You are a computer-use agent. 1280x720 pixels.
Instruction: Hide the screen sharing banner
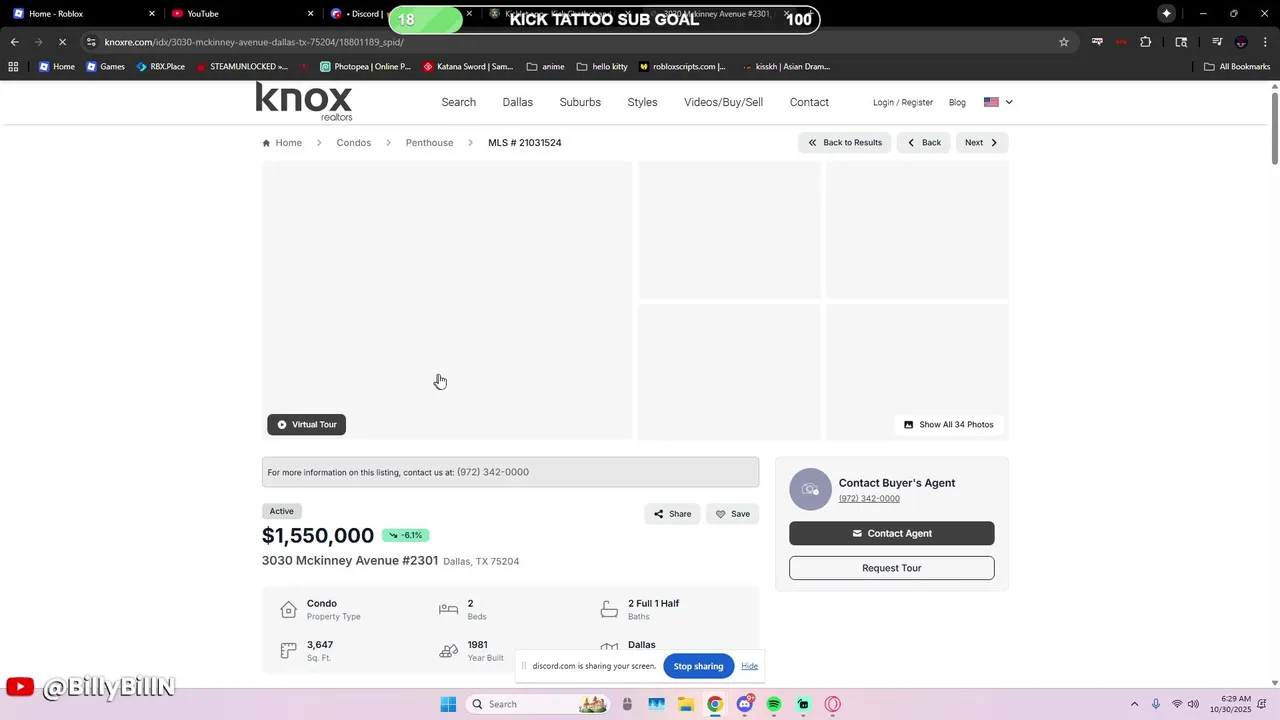749,666
